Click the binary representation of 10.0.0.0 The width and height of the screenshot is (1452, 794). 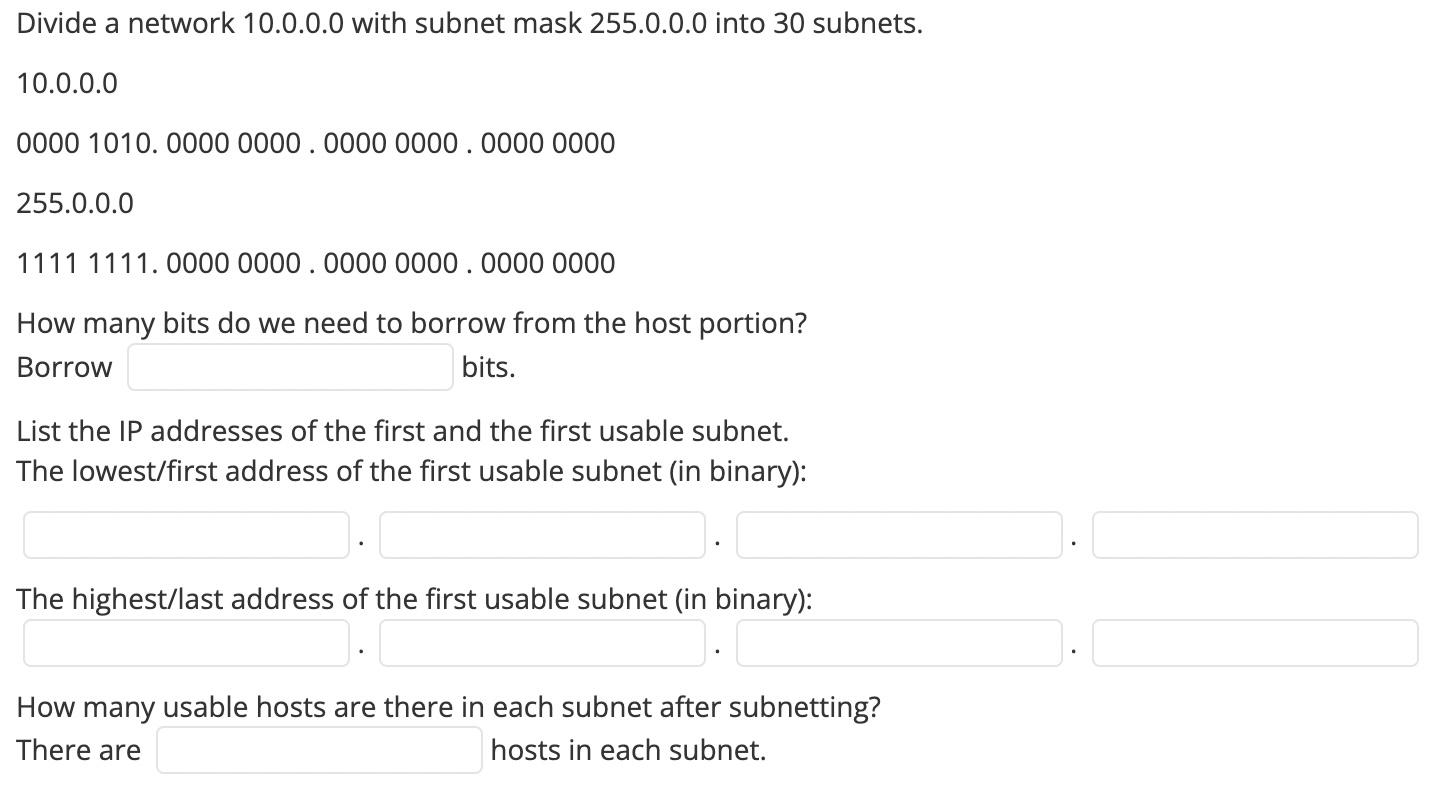315,143
